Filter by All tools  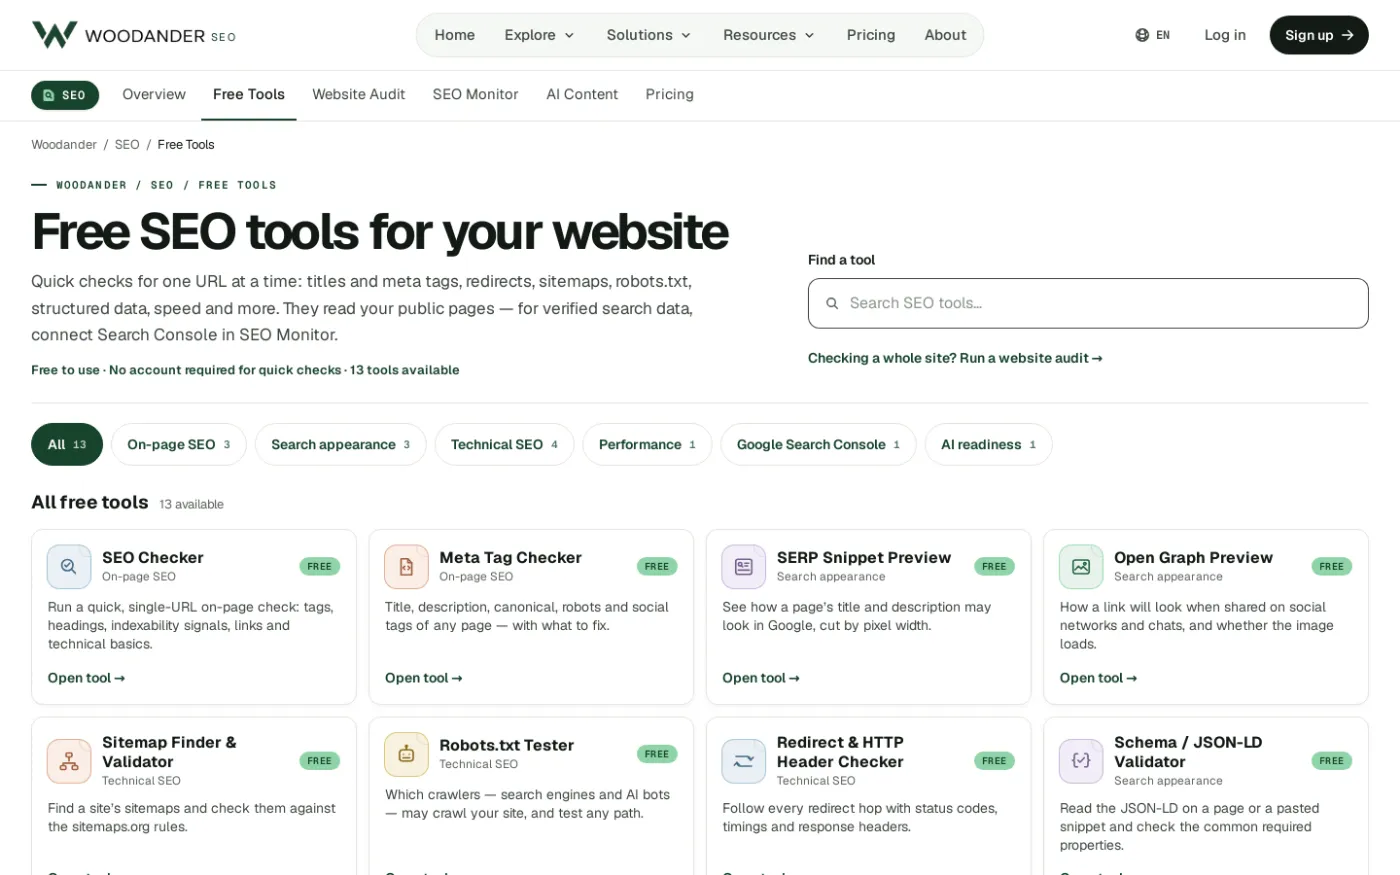point(67,444)
